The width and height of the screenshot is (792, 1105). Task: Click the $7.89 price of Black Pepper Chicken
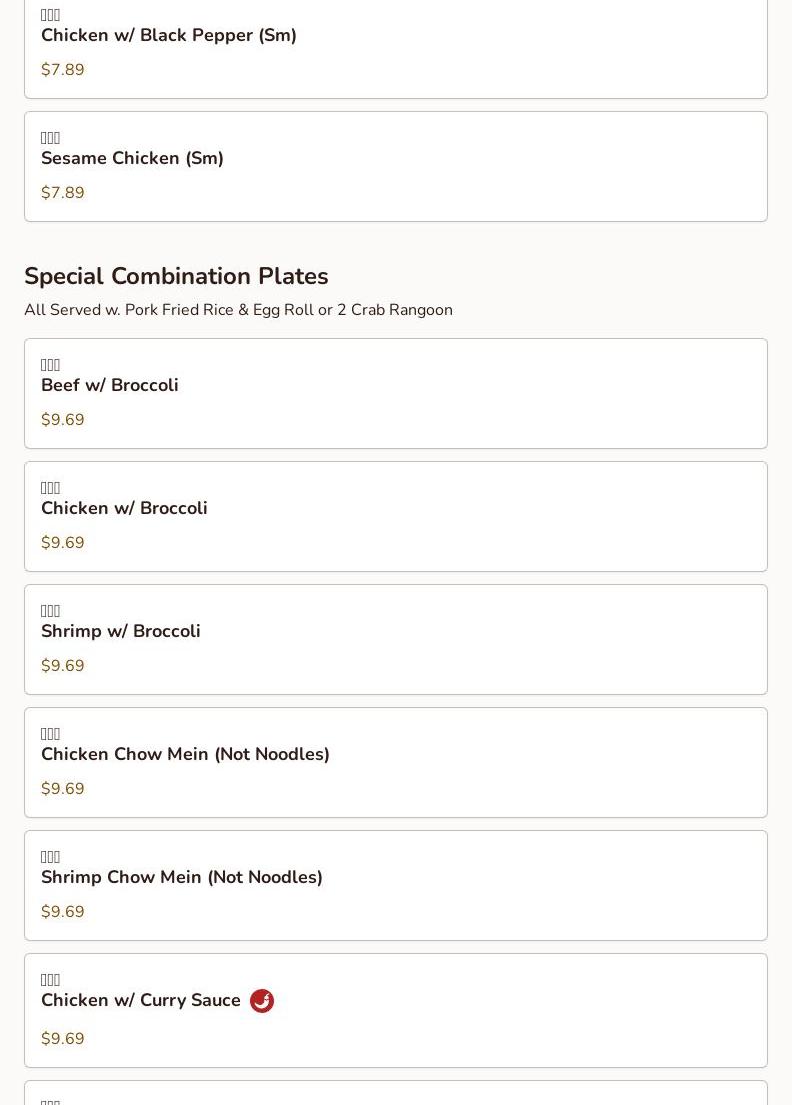pos(63,70)
